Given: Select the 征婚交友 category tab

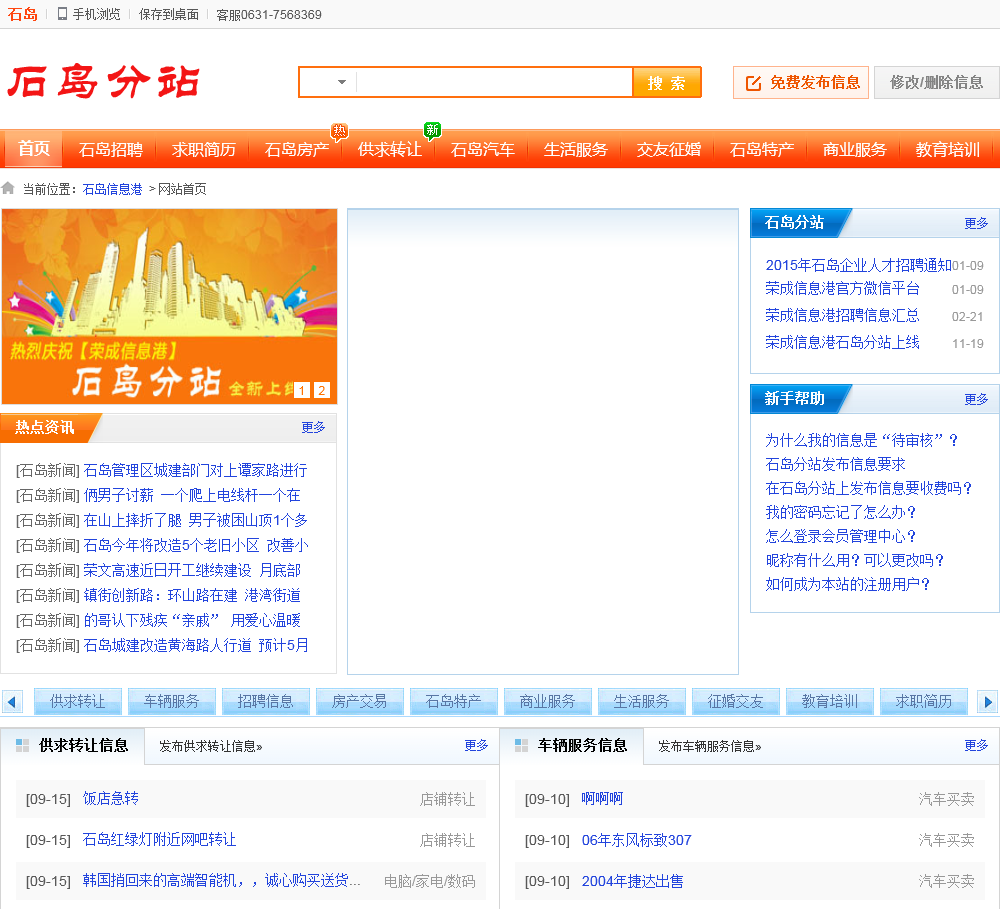Looking at the screenshot, I should tap(735, 702).
